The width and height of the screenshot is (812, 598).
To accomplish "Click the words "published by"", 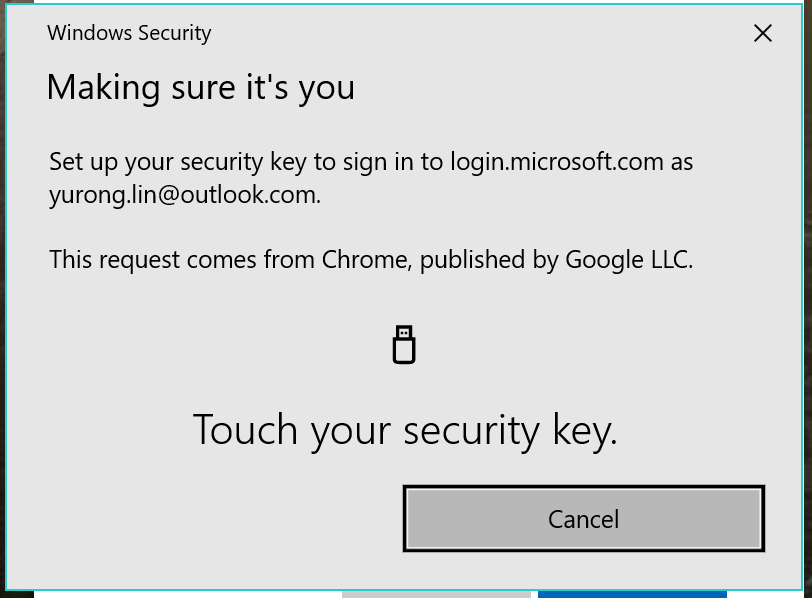I will click(489, 260).
